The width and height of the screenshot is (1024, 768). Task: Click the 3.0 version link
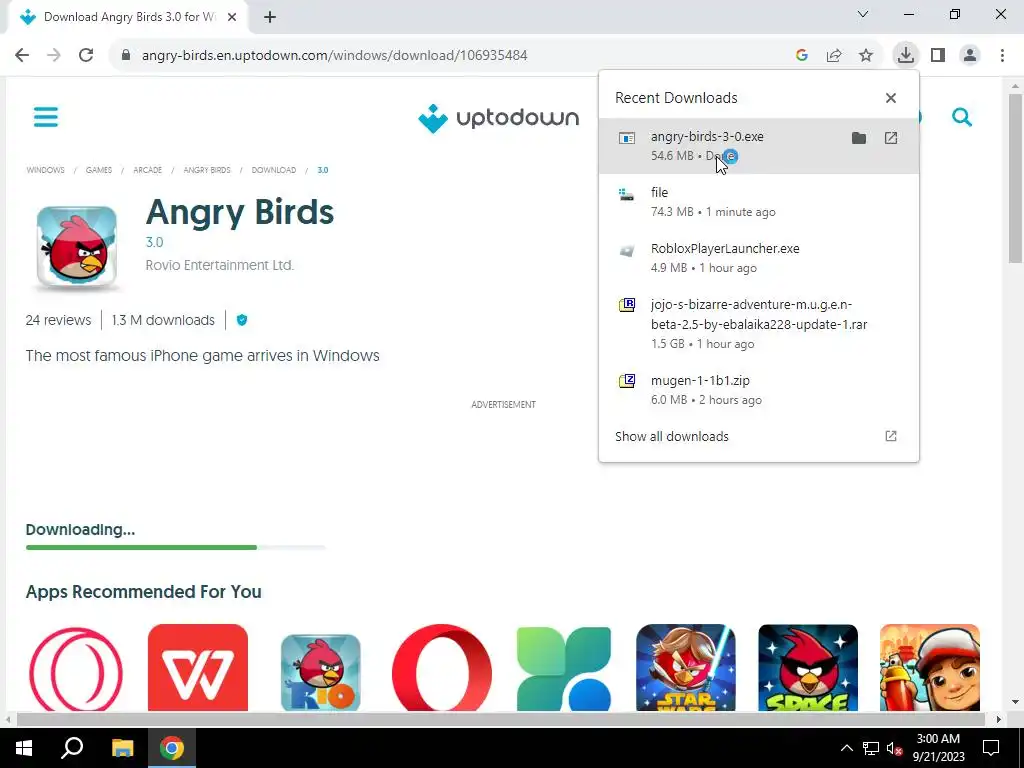click(x=154, y=242)
